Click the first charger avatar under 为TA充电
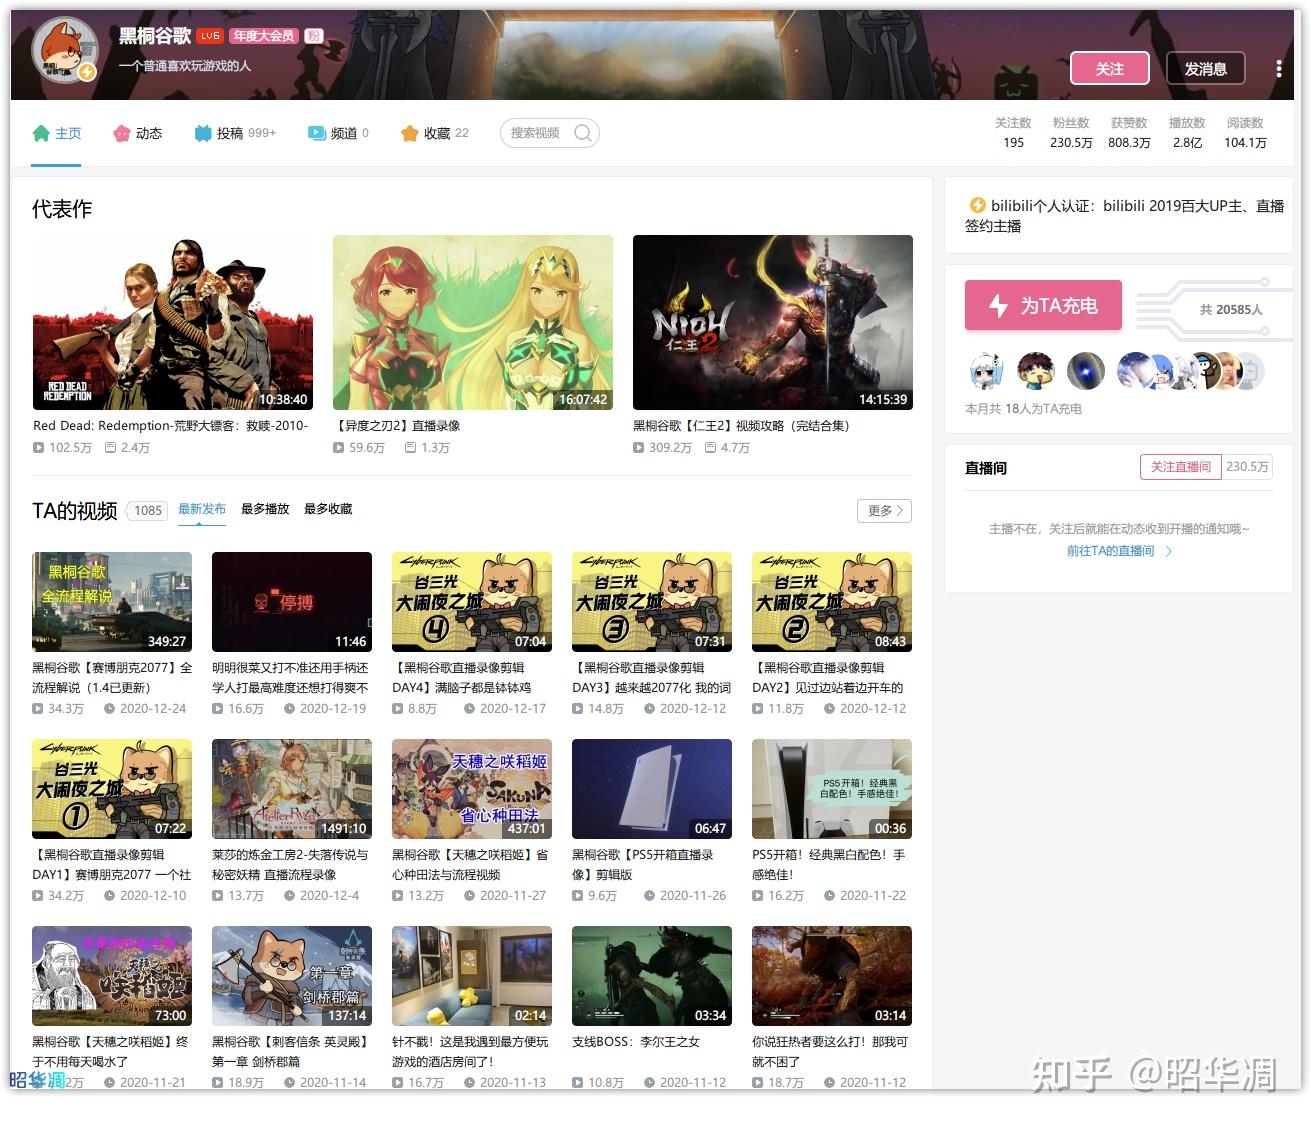1311x1129 pixels. click(x=986, y=371)
